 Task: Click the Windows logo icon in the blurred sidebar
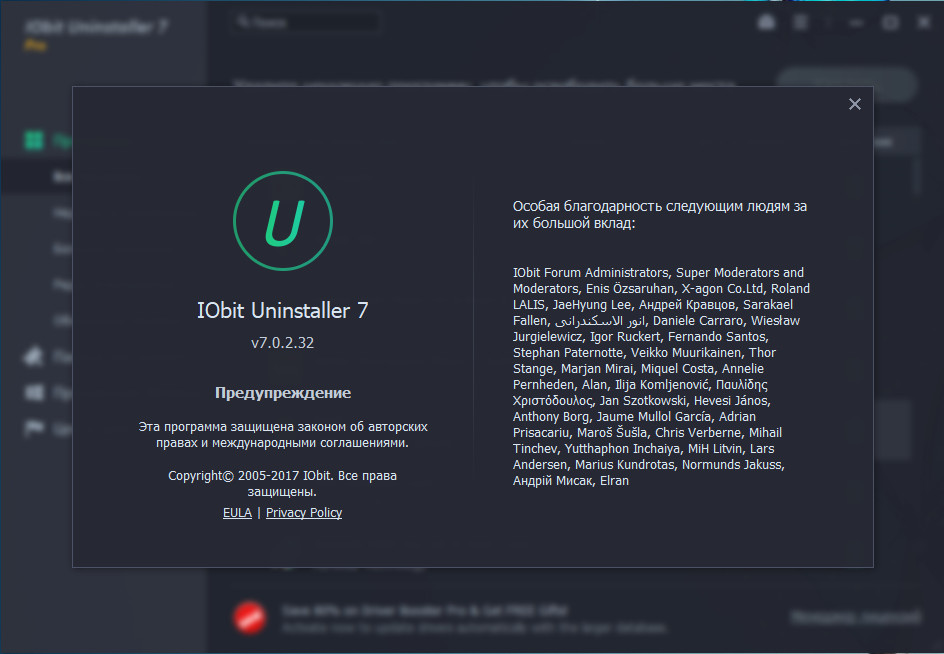point(34,393)
